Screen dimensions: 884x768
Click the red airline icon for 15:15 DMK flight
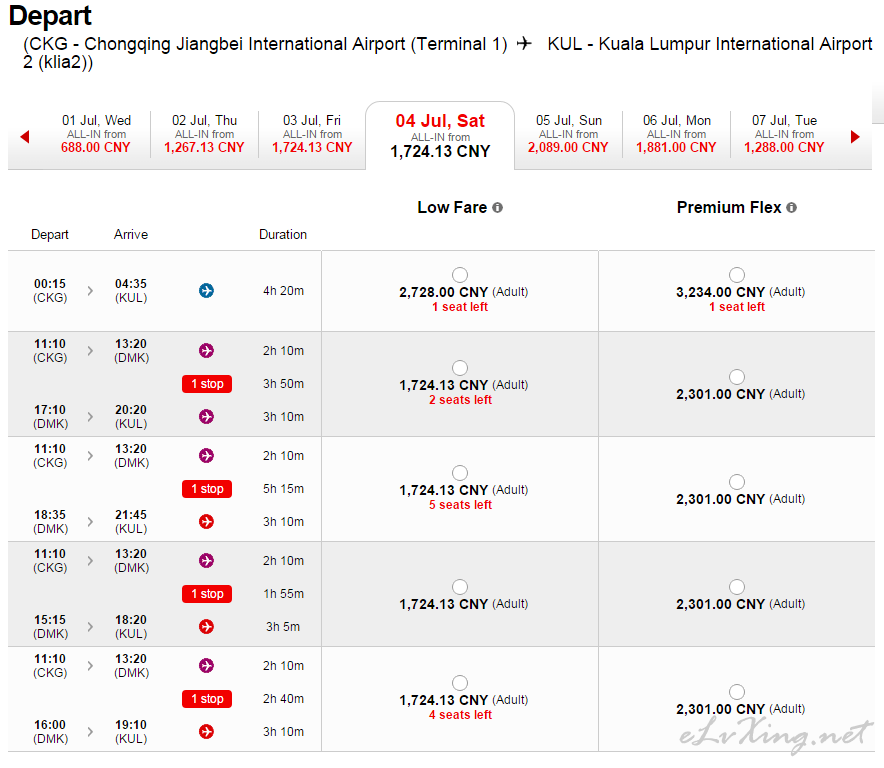tap(206, 626)
